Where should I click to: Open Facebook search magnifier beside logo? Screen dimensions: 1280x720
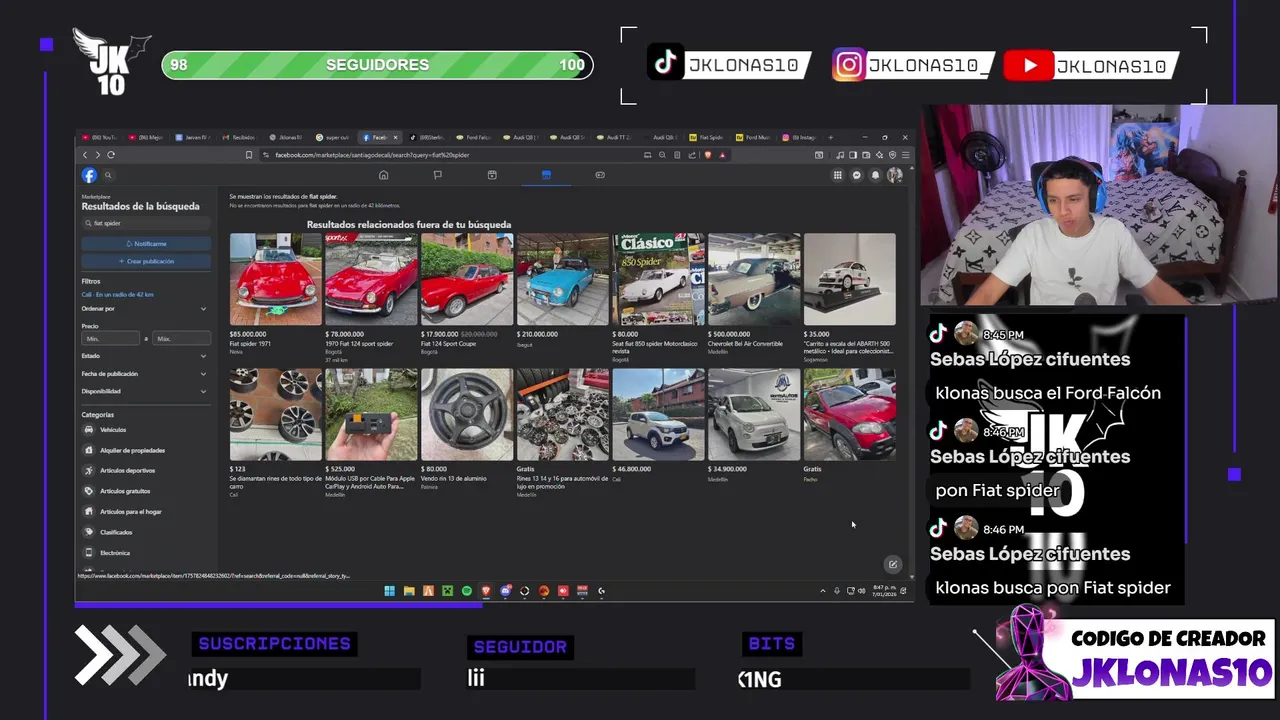pos(108,175)
